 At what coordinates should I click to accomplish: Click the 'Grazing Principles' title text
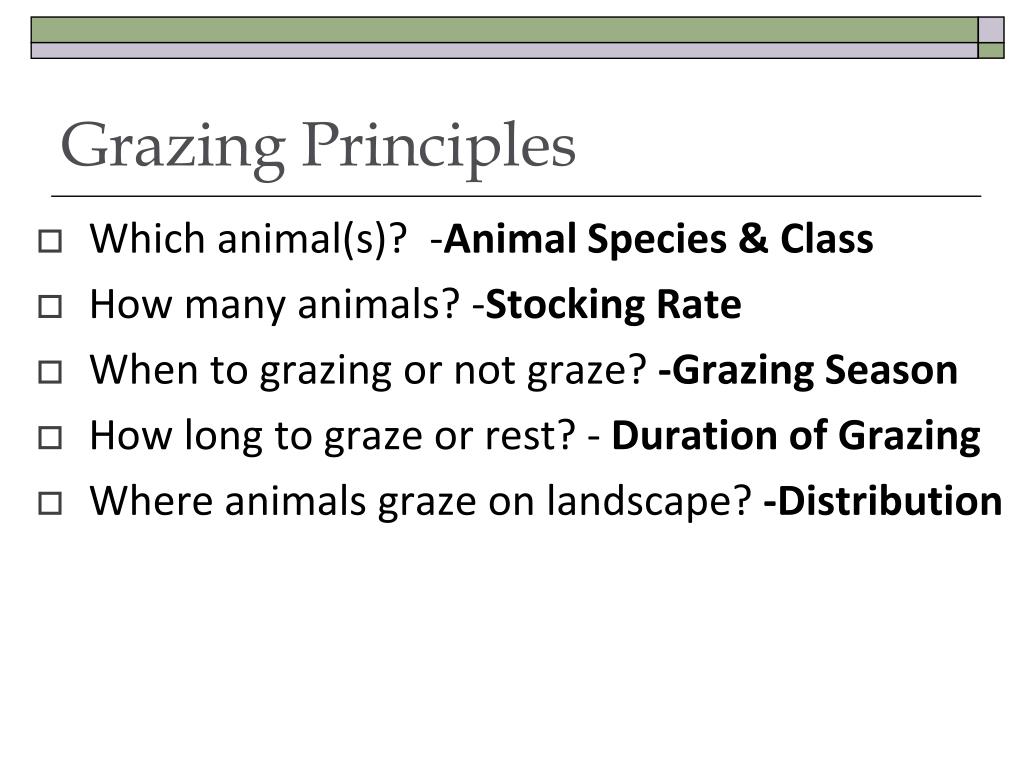318,149
